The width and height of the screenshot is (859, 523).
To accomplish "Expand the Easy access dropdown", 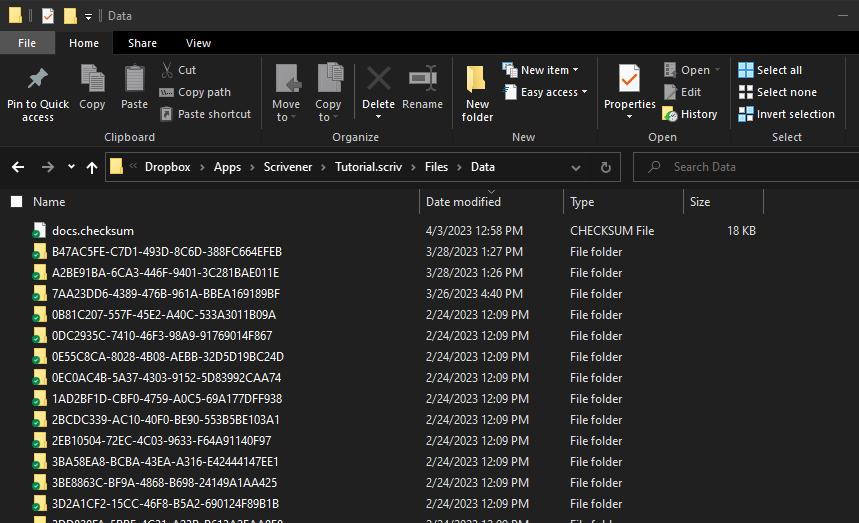I will pyautogui.click(x=548, y=92).
